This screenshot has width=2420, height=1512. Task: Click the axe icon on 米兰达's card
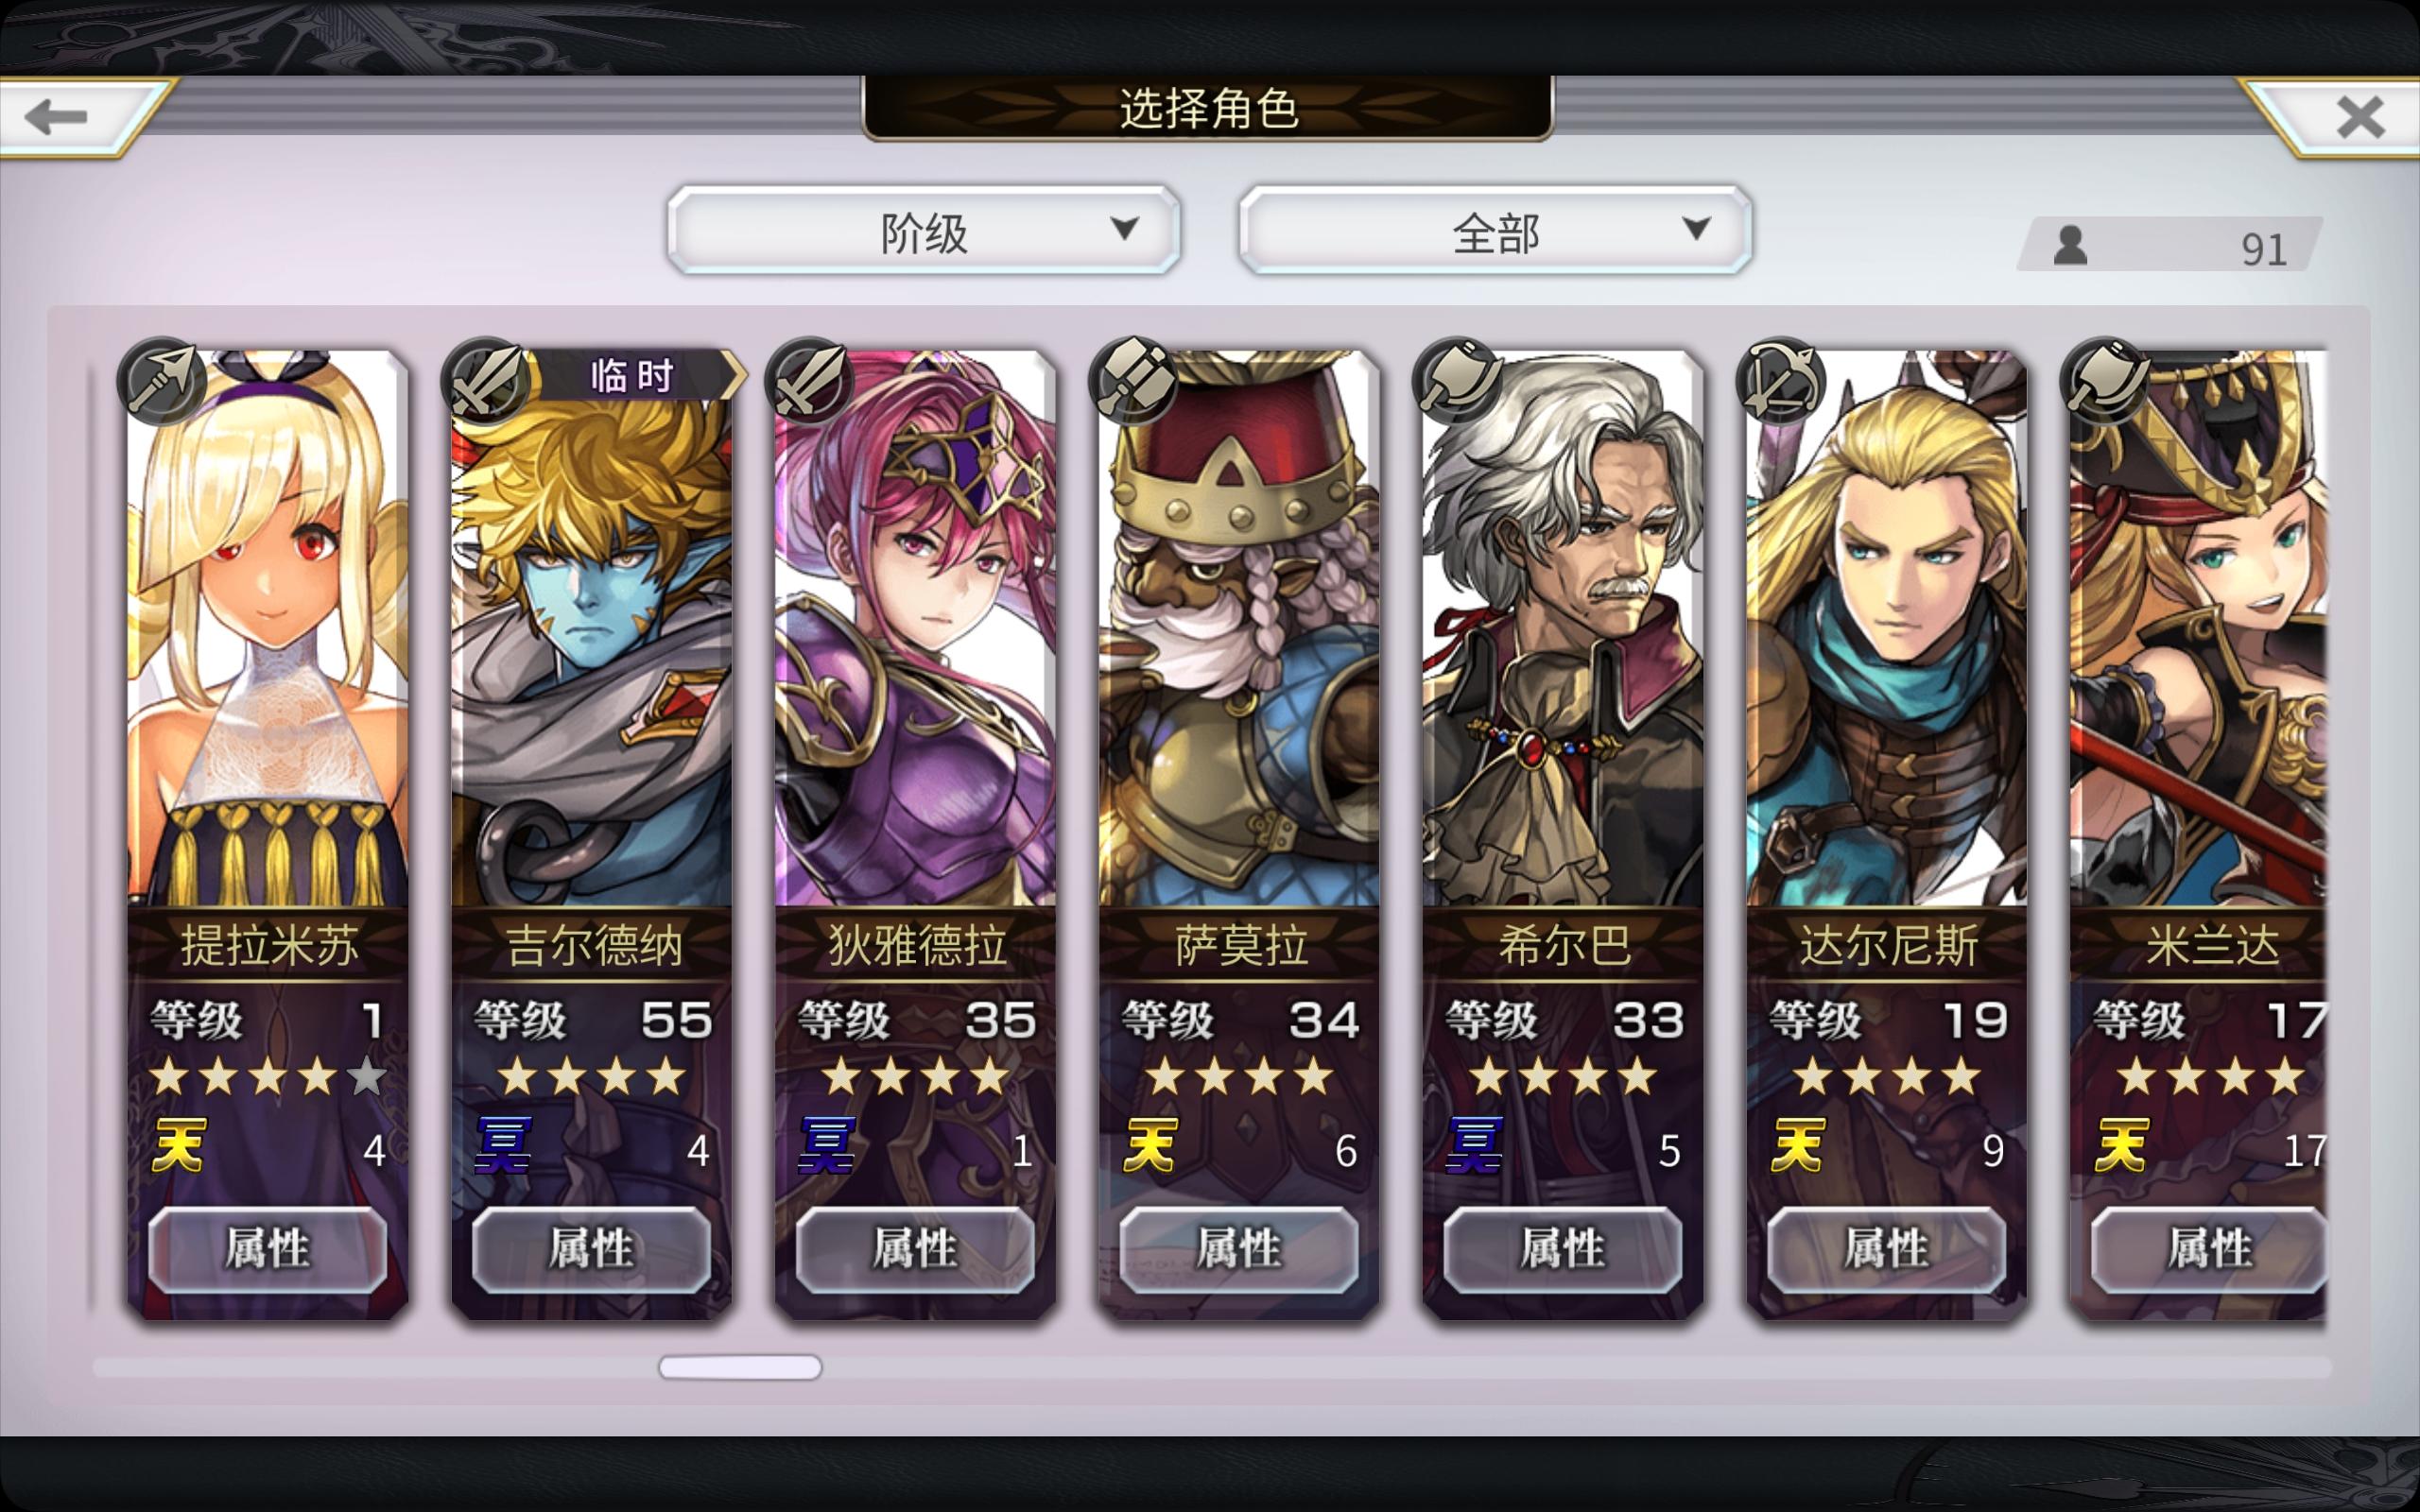point(2105,381)
